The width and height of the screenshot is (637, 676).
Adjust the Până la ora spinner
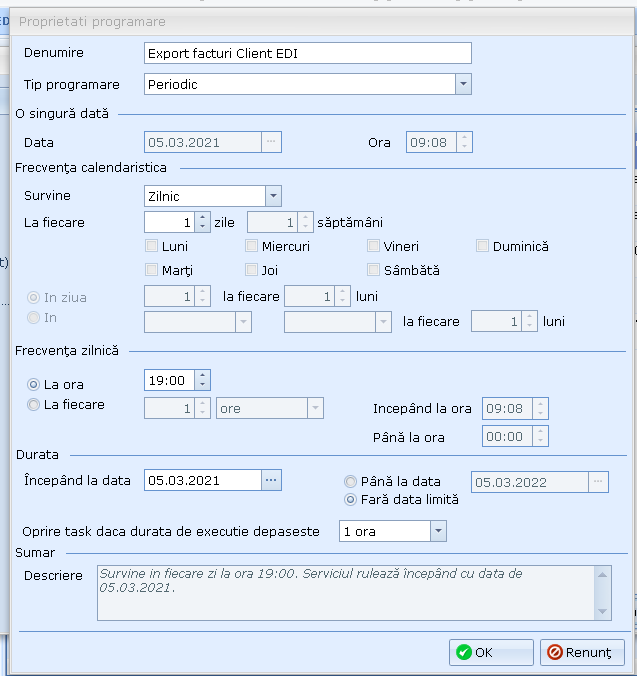pos(540,436)
